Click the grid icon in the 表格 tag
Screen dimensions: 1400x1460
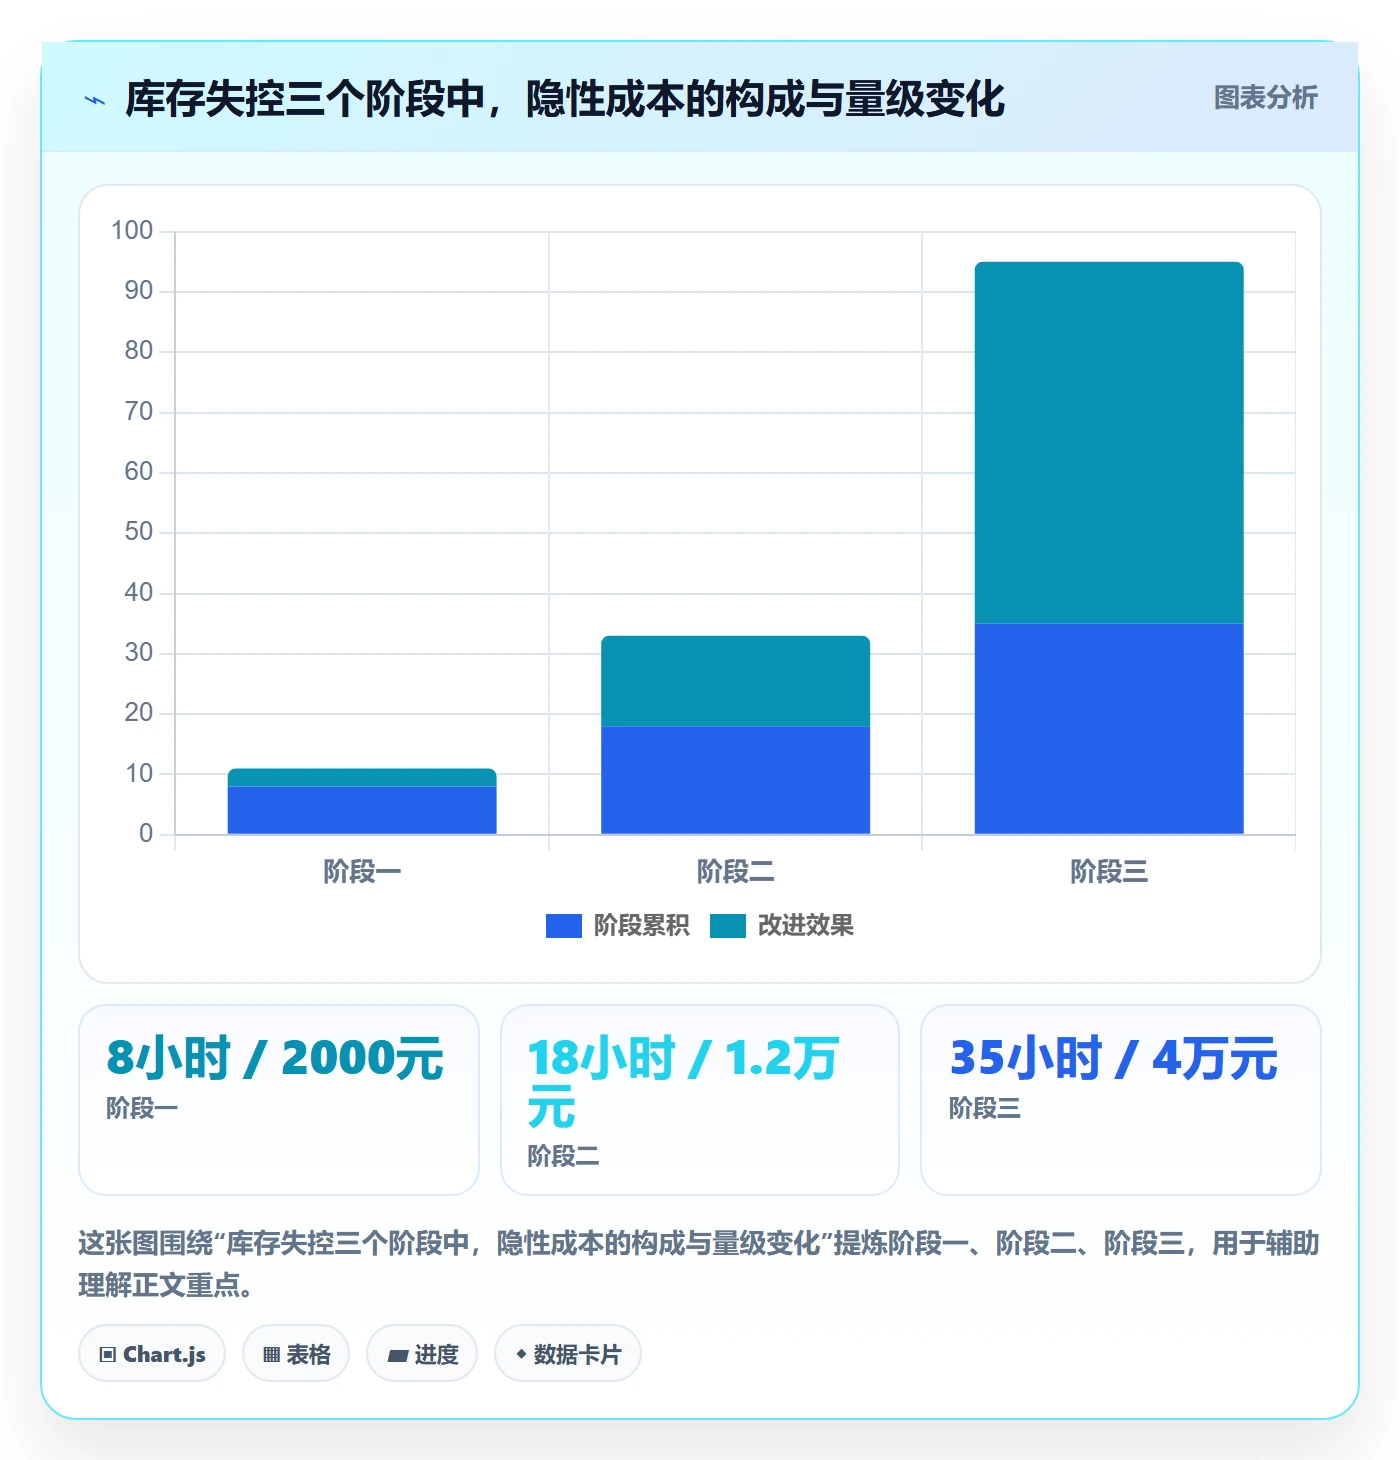pos(271,1355)
